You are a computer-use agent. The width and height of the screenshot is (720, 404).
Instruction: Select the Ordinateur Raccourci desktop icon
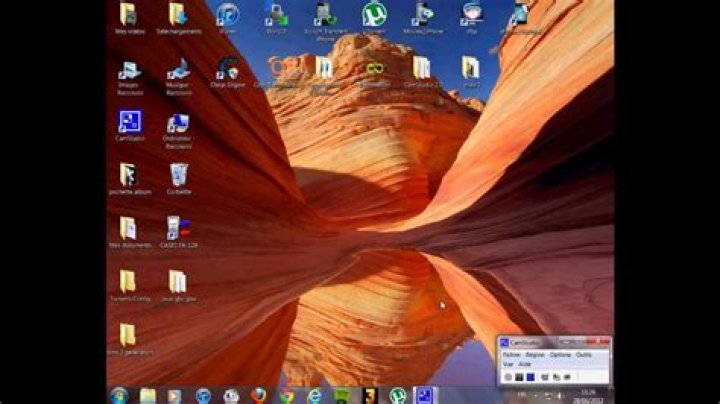179,130
